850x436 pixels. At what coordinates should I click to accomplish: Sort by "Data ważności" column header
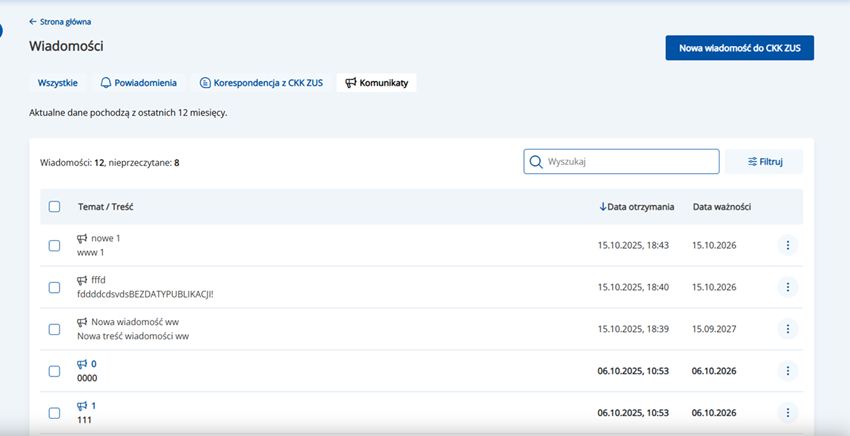pos(721,207)
